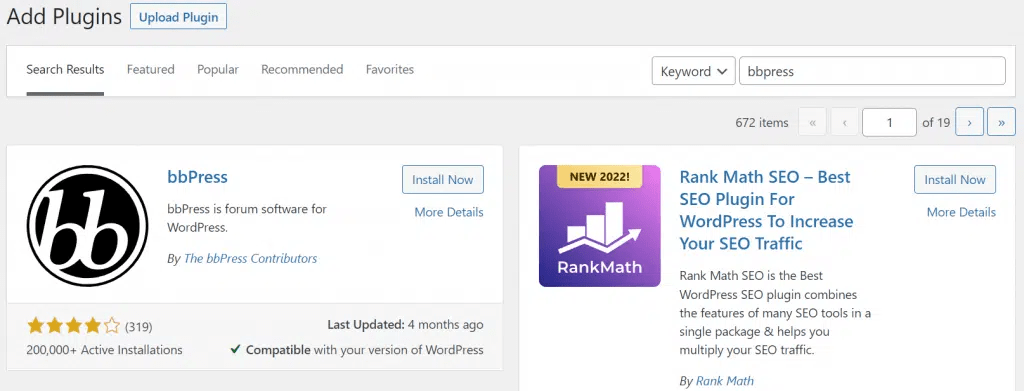Click the Rank Math SEO description paragraph
The width and height of the screenshot is (1024, 391).
(x=775, y=313)
